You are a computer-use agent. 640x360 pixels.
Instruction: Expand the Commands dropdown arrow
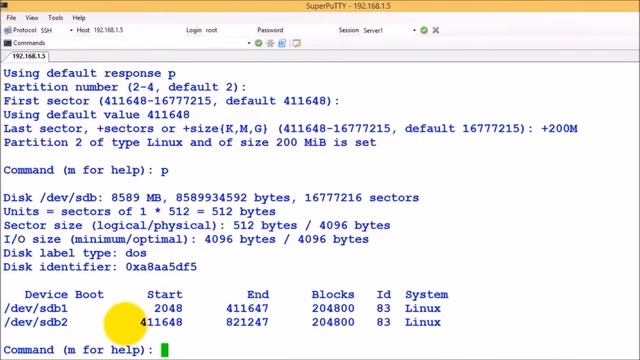pos(249,43)
